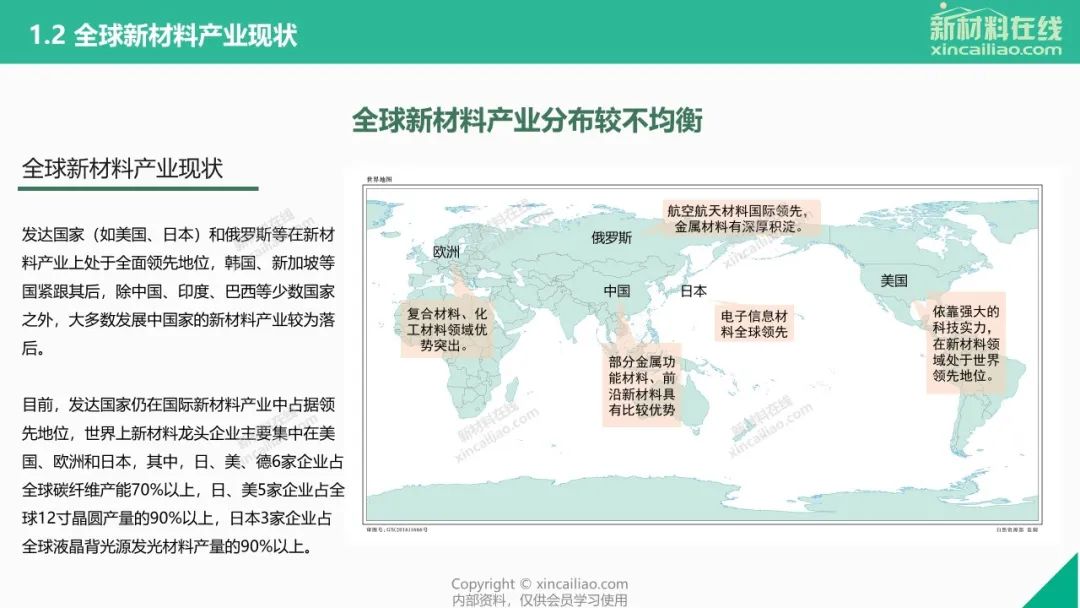
Task: Click the 内部资料 footer notice text
Action: (539, 600)
